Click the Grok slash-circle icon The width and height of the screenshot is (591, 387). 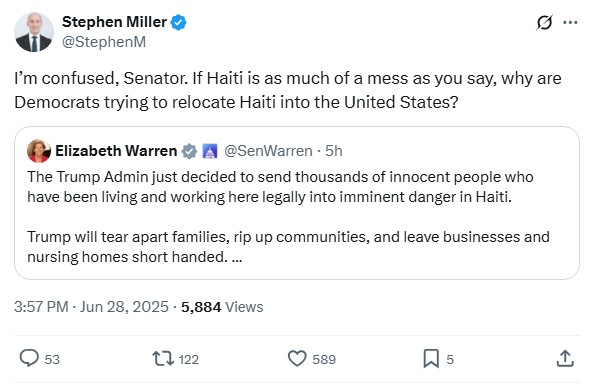[x=544, y=23]
